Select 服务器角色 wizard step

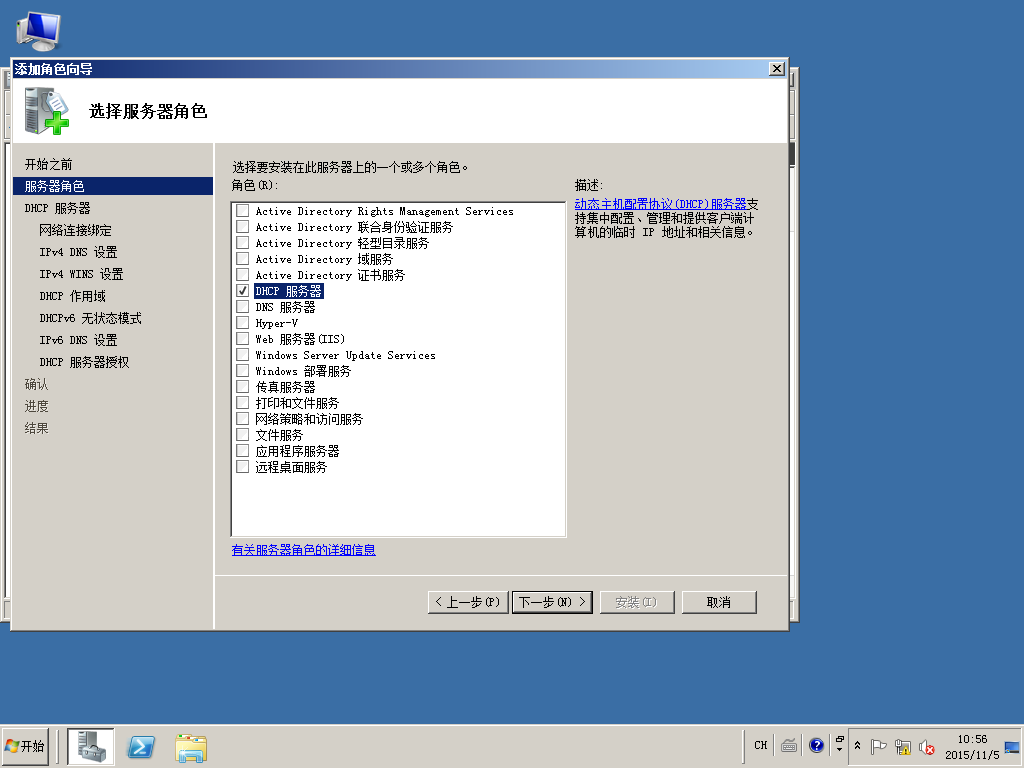[113, 186]
